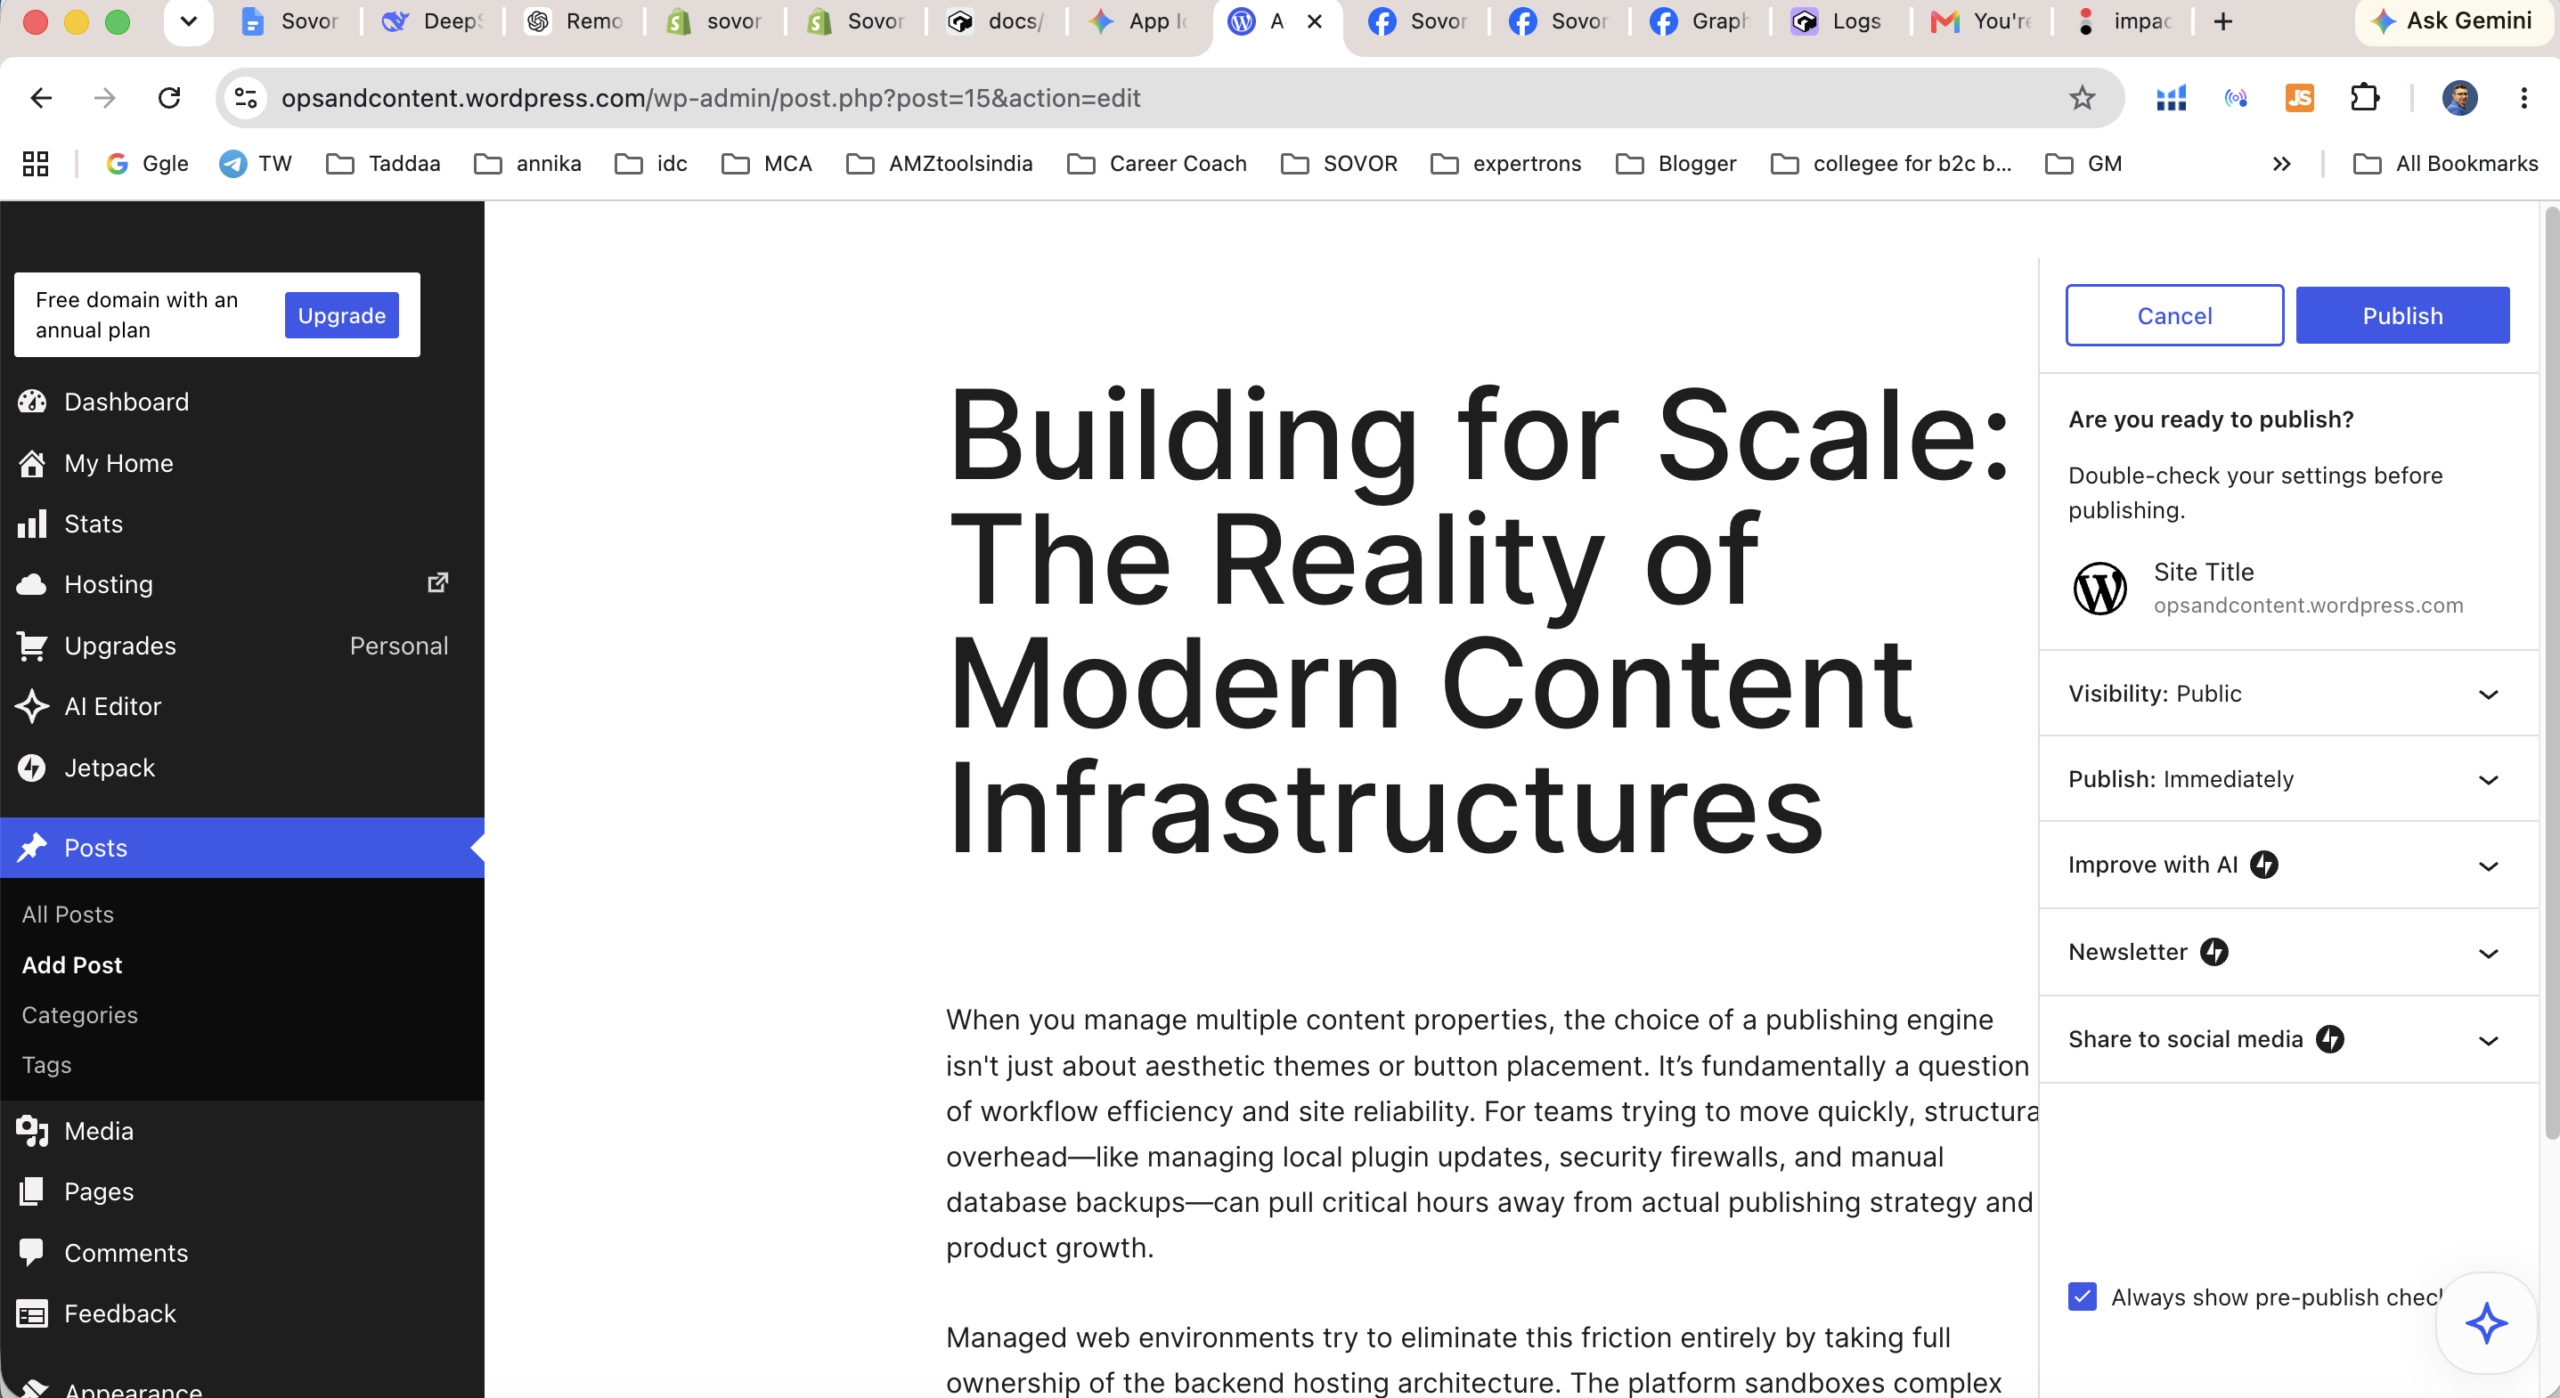Close the active WordPress tab

point(1315,21)
